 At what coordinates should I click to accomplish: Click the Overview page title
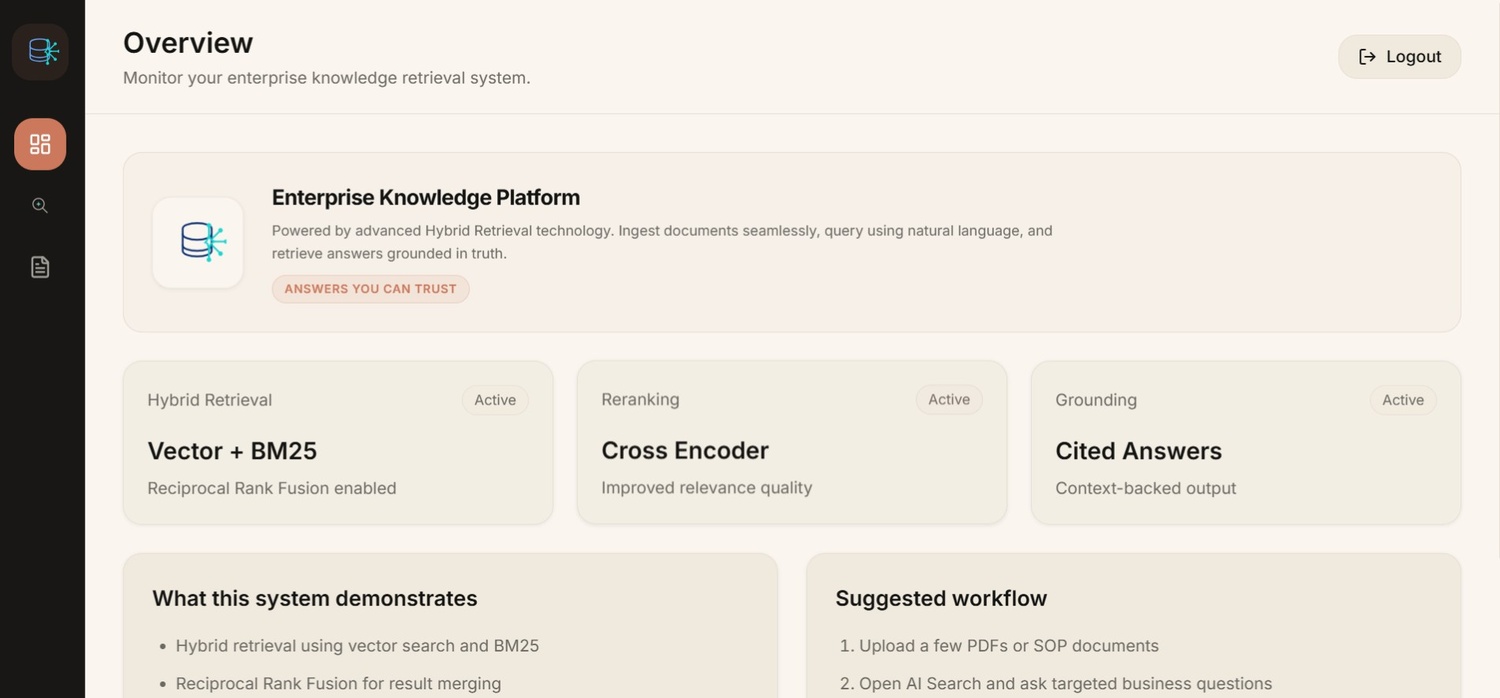(188, 43)
